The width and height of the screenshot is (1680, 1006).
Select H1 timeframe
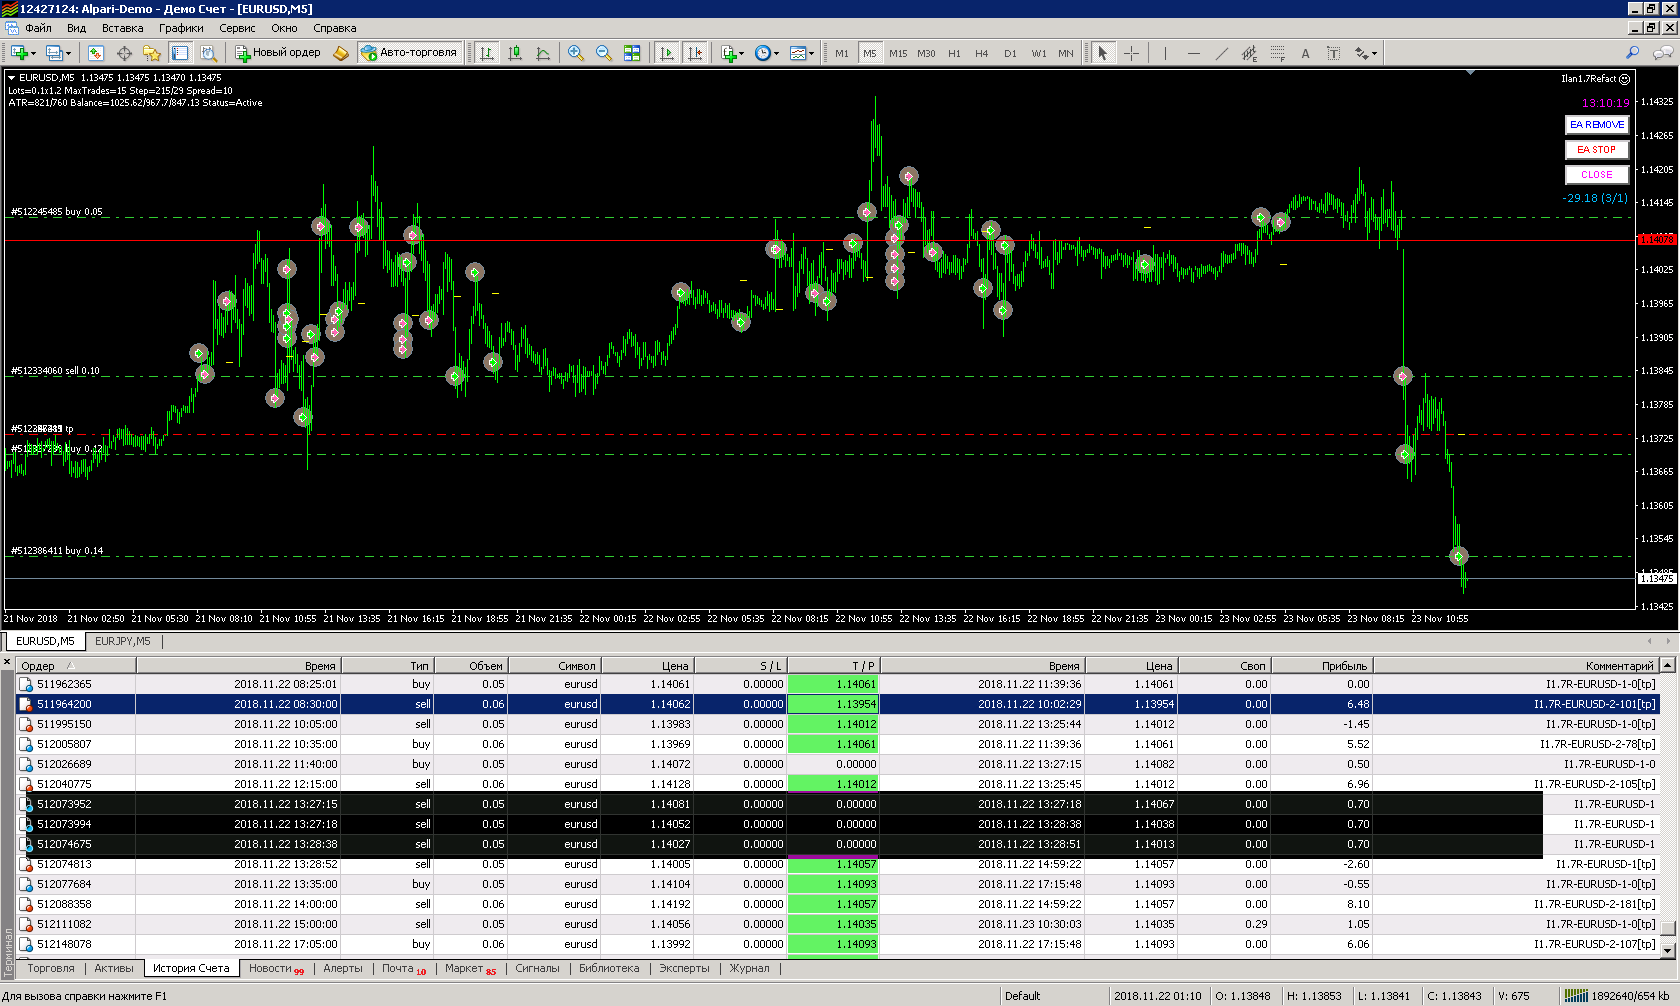(x=954, y=53)
